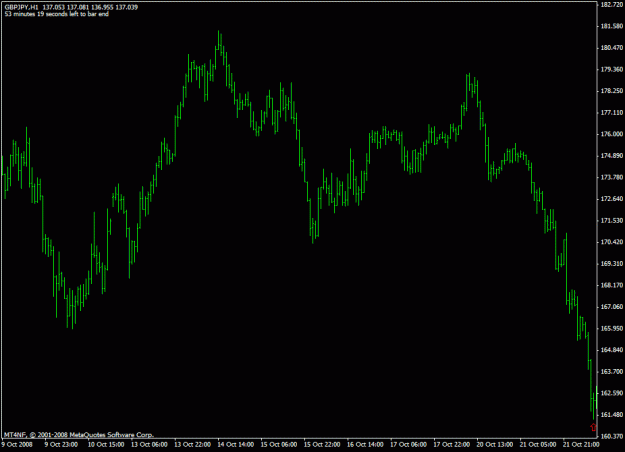
Task: Click the 165.950 price axis label
Action: click(x=611, y=328)
